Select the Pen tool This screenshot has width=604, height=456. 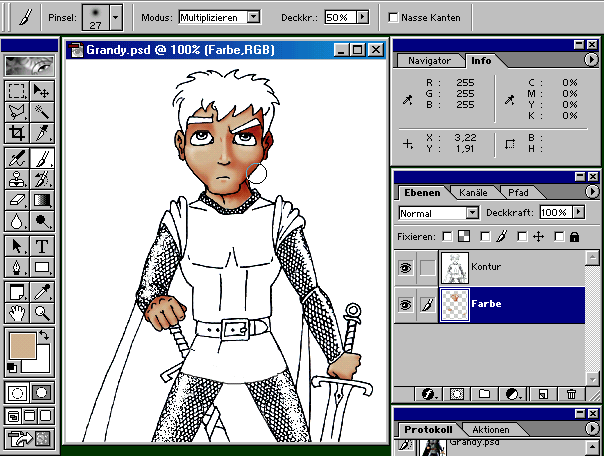pos(17,267)
